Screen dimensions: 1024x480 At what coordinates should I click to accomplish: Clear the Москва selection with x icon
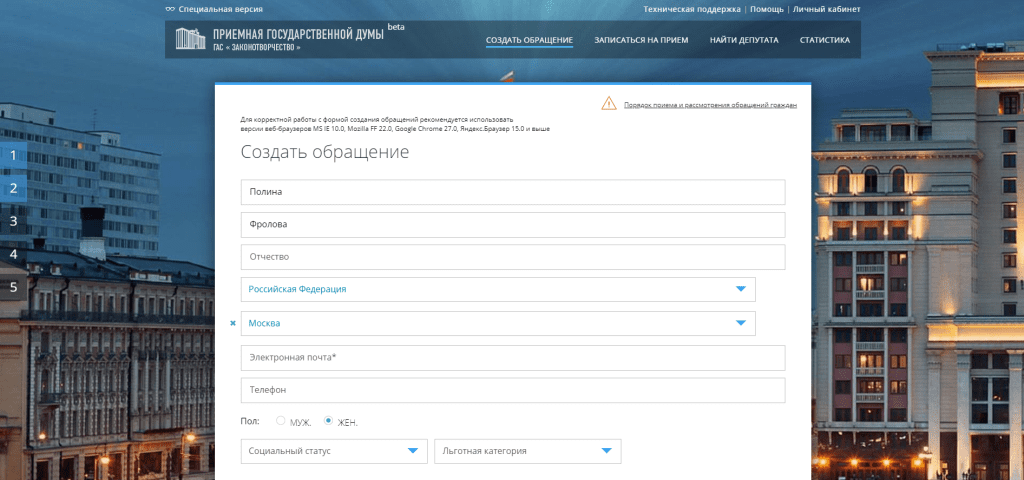pos(233,323)
